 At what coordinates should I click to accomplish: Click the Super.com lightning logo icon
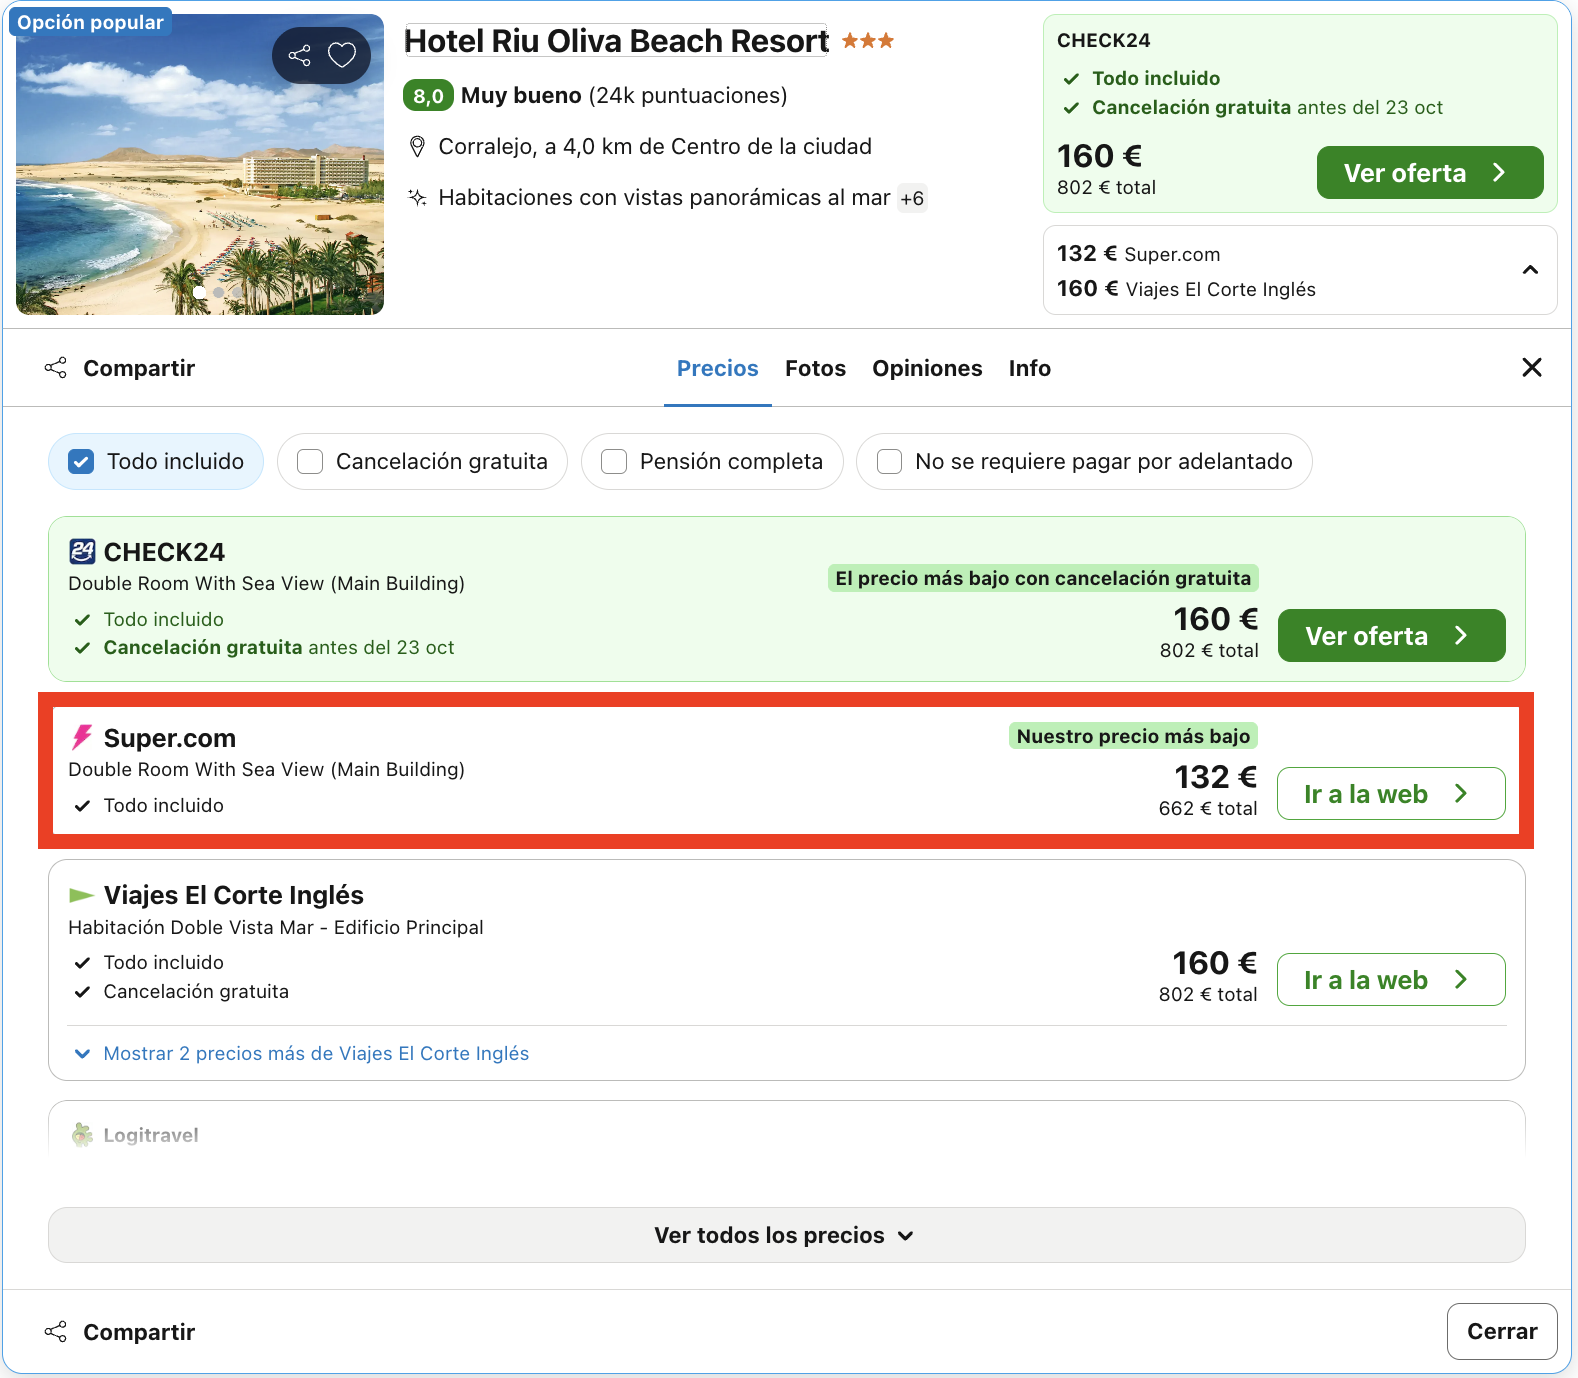pos(82,737)
